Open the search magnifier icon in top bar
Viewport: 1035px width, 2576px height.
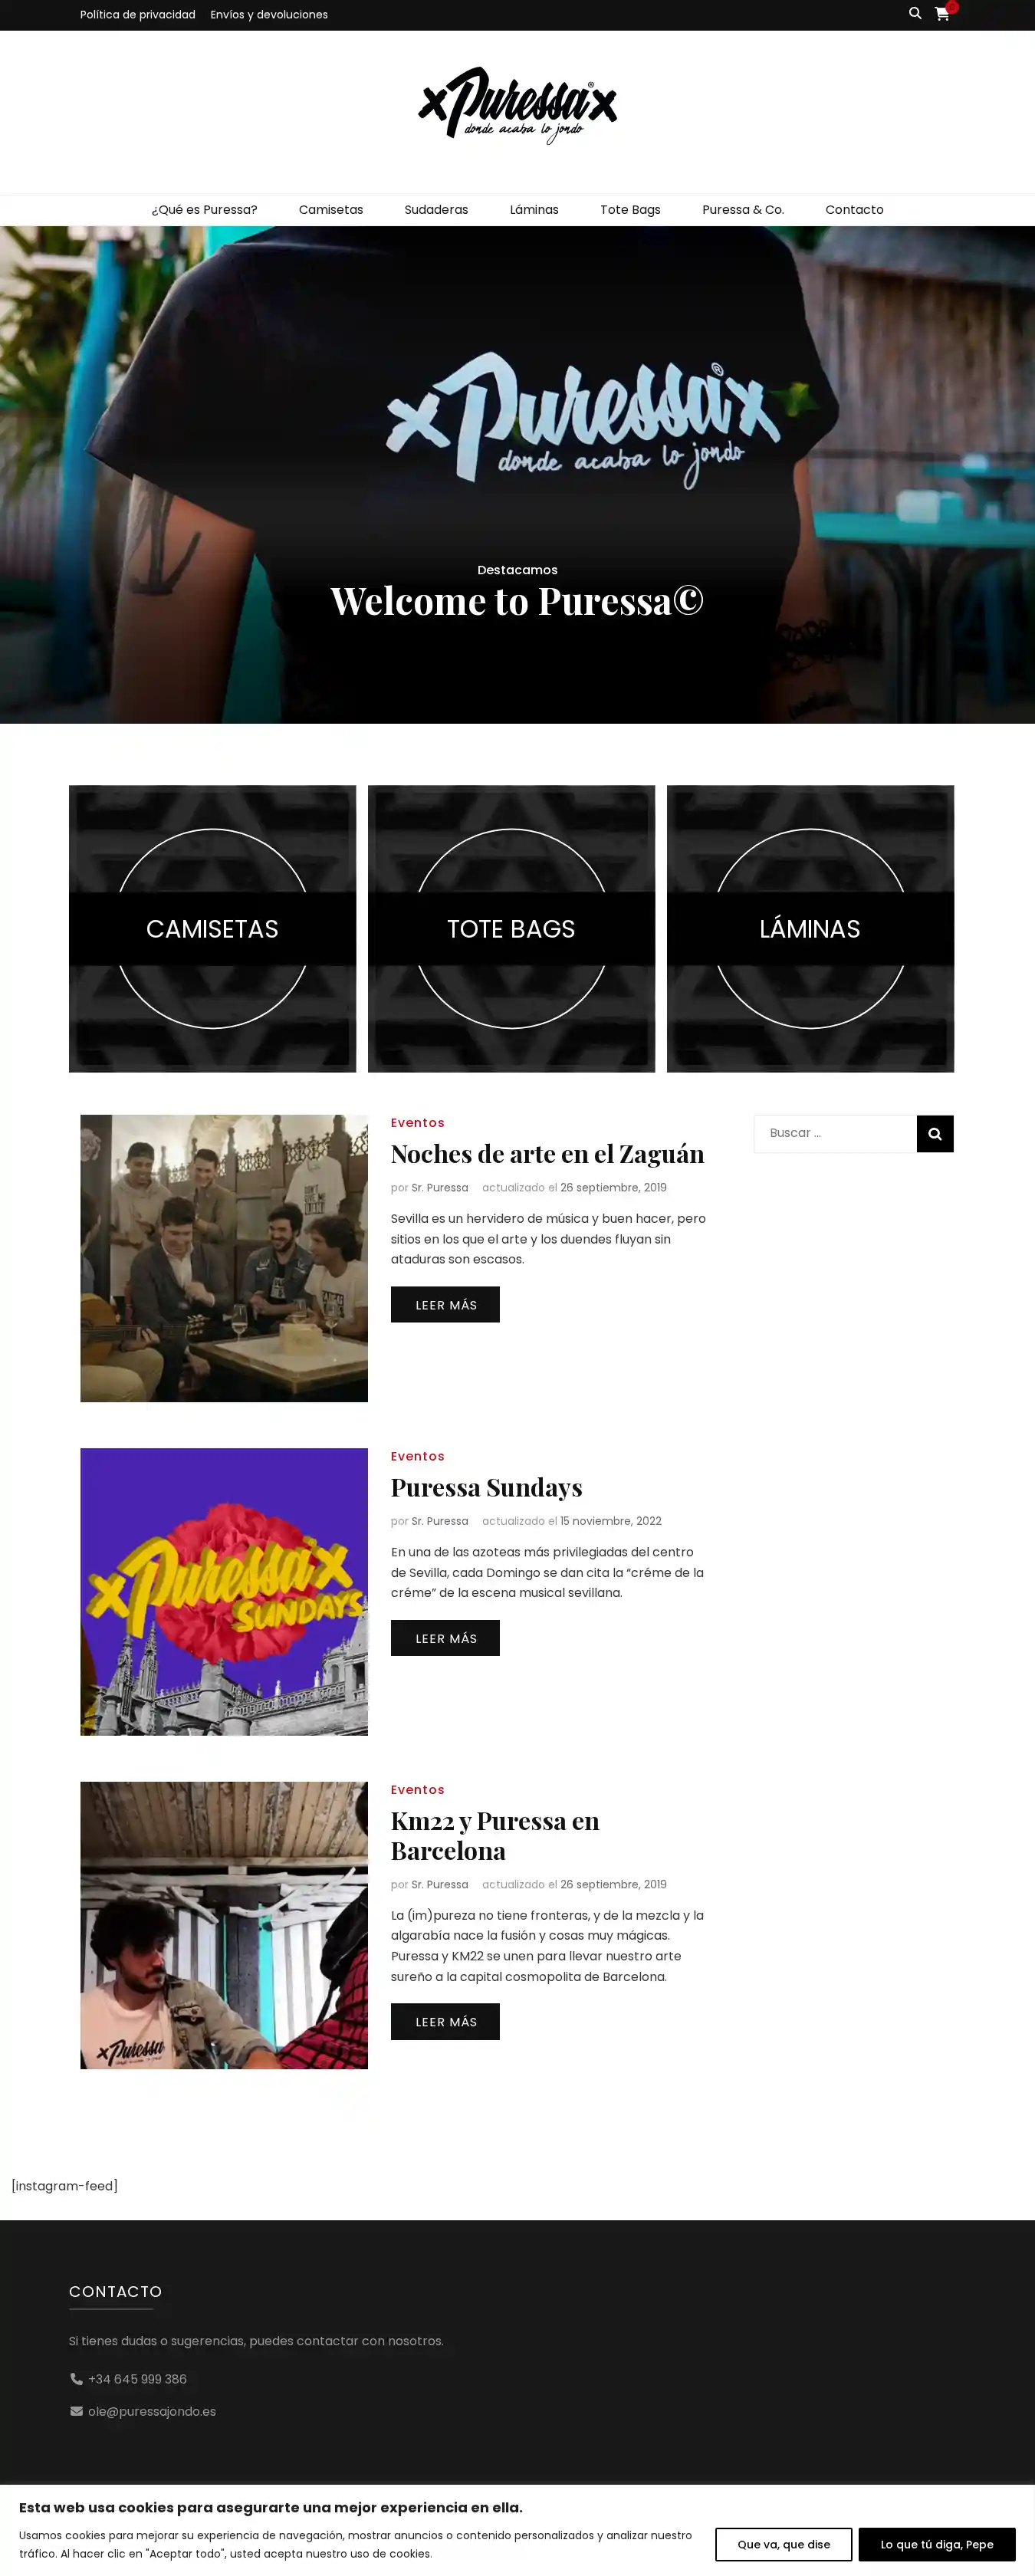pos(914,14)
